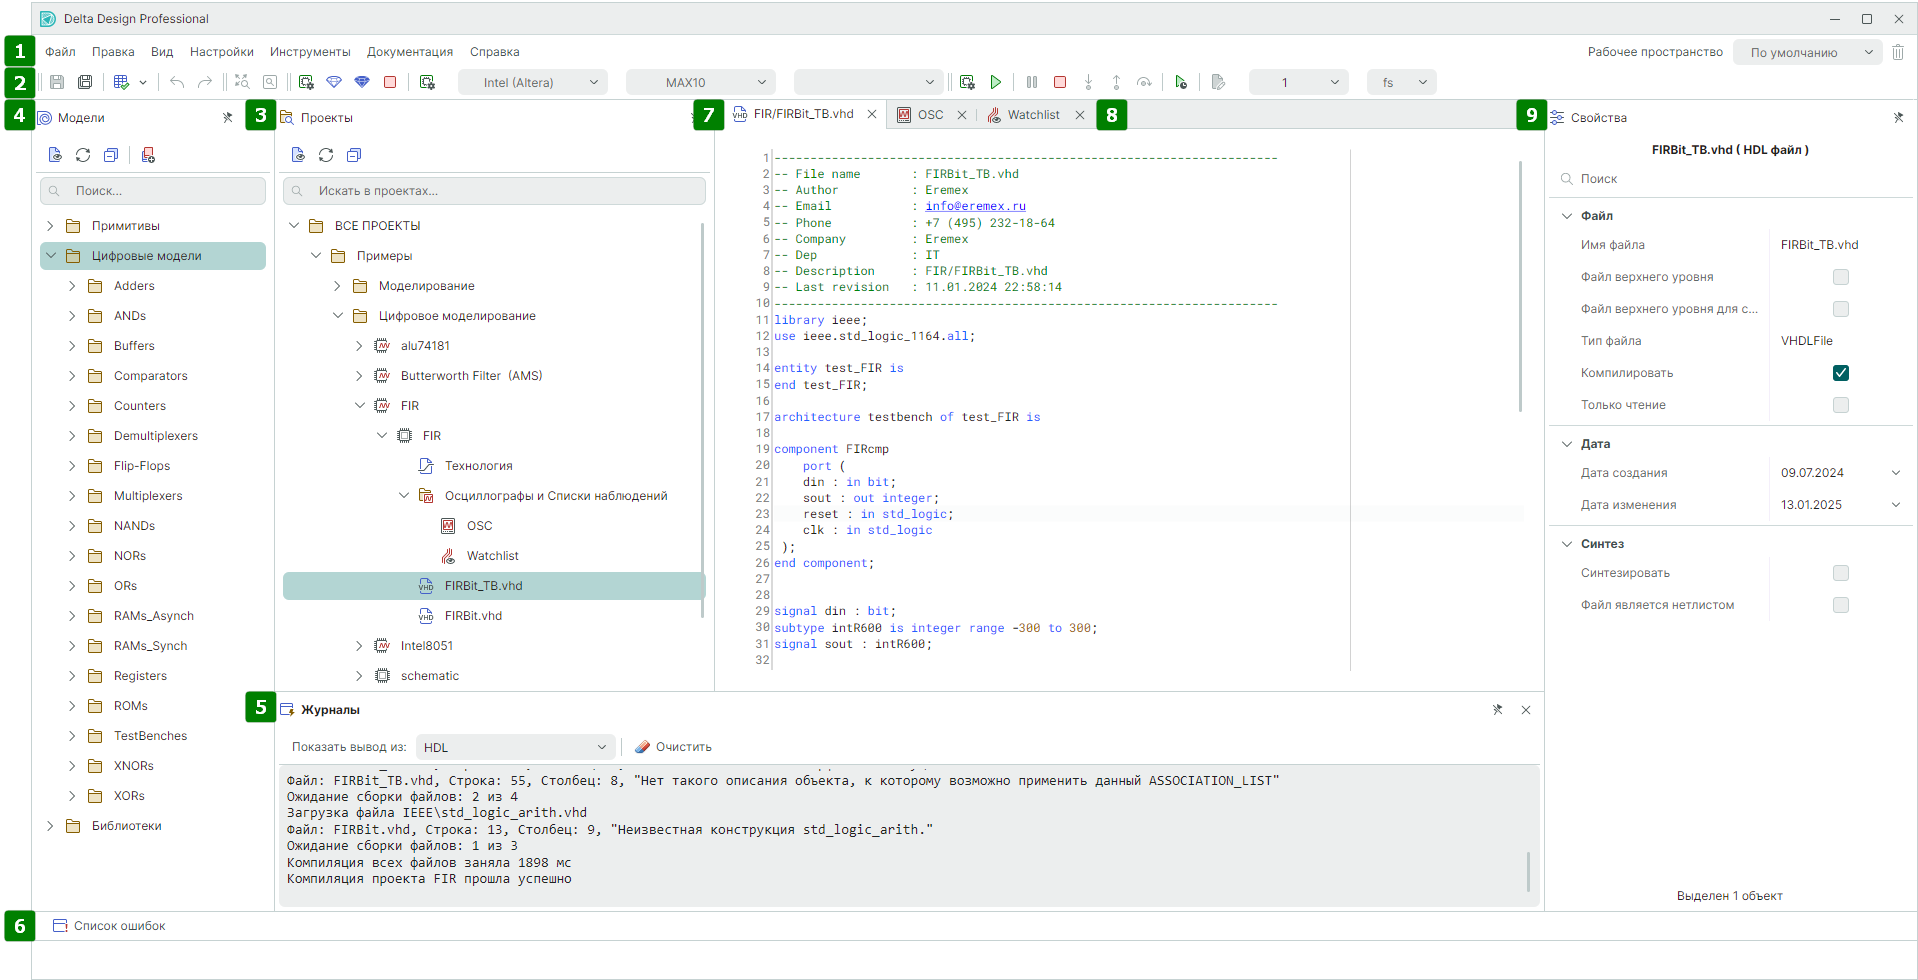Click the Save all toolbar icon
Viewport: 1918px width, 980px height.
click(x=85, y=82)
